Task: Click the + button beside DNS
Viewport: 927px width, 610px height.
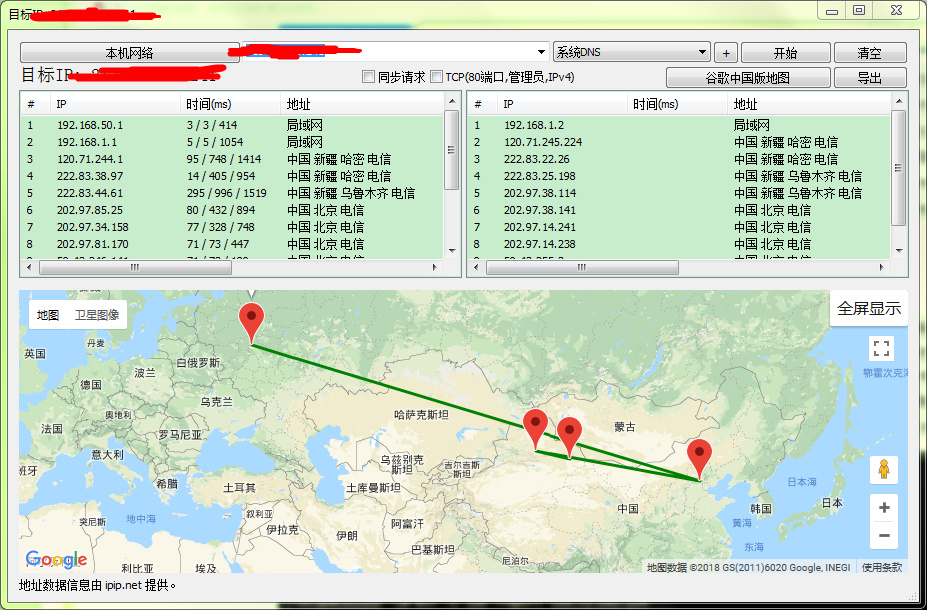Action: click(726, 53)
